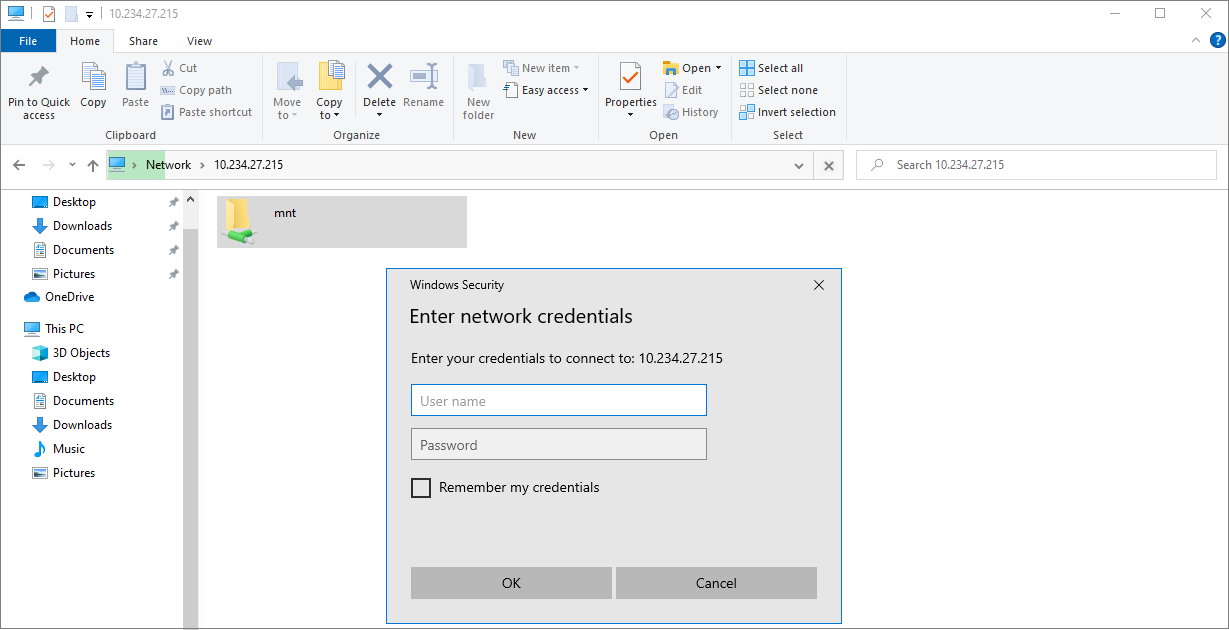Open the Open button dropdown arrow

point(718,68)
